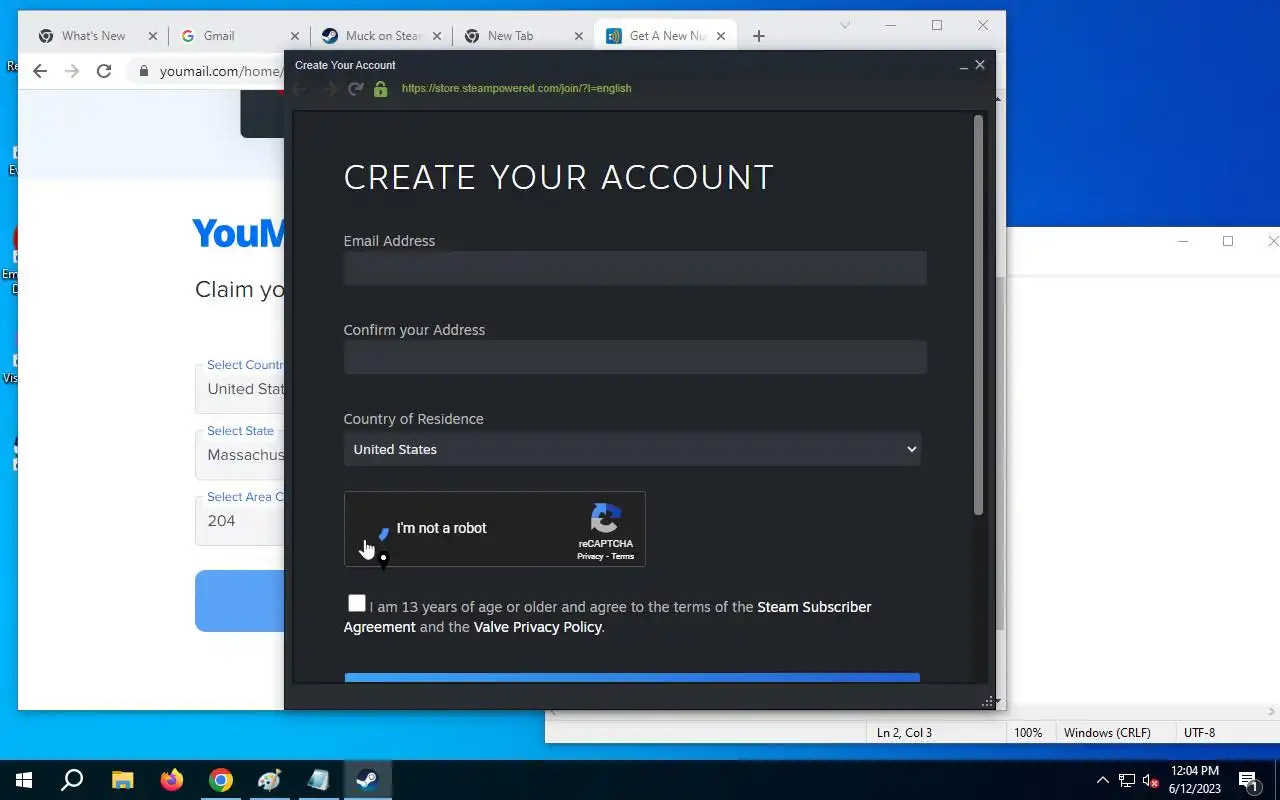
Task: Reload the youmail.com page in Chrome
Action: pos(104,71)
